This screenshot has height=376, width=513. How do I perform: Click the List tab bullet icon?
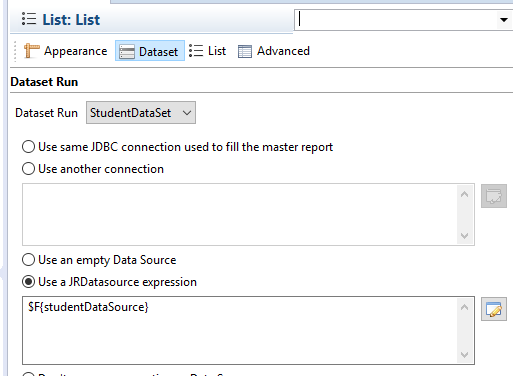coord(196,51)
